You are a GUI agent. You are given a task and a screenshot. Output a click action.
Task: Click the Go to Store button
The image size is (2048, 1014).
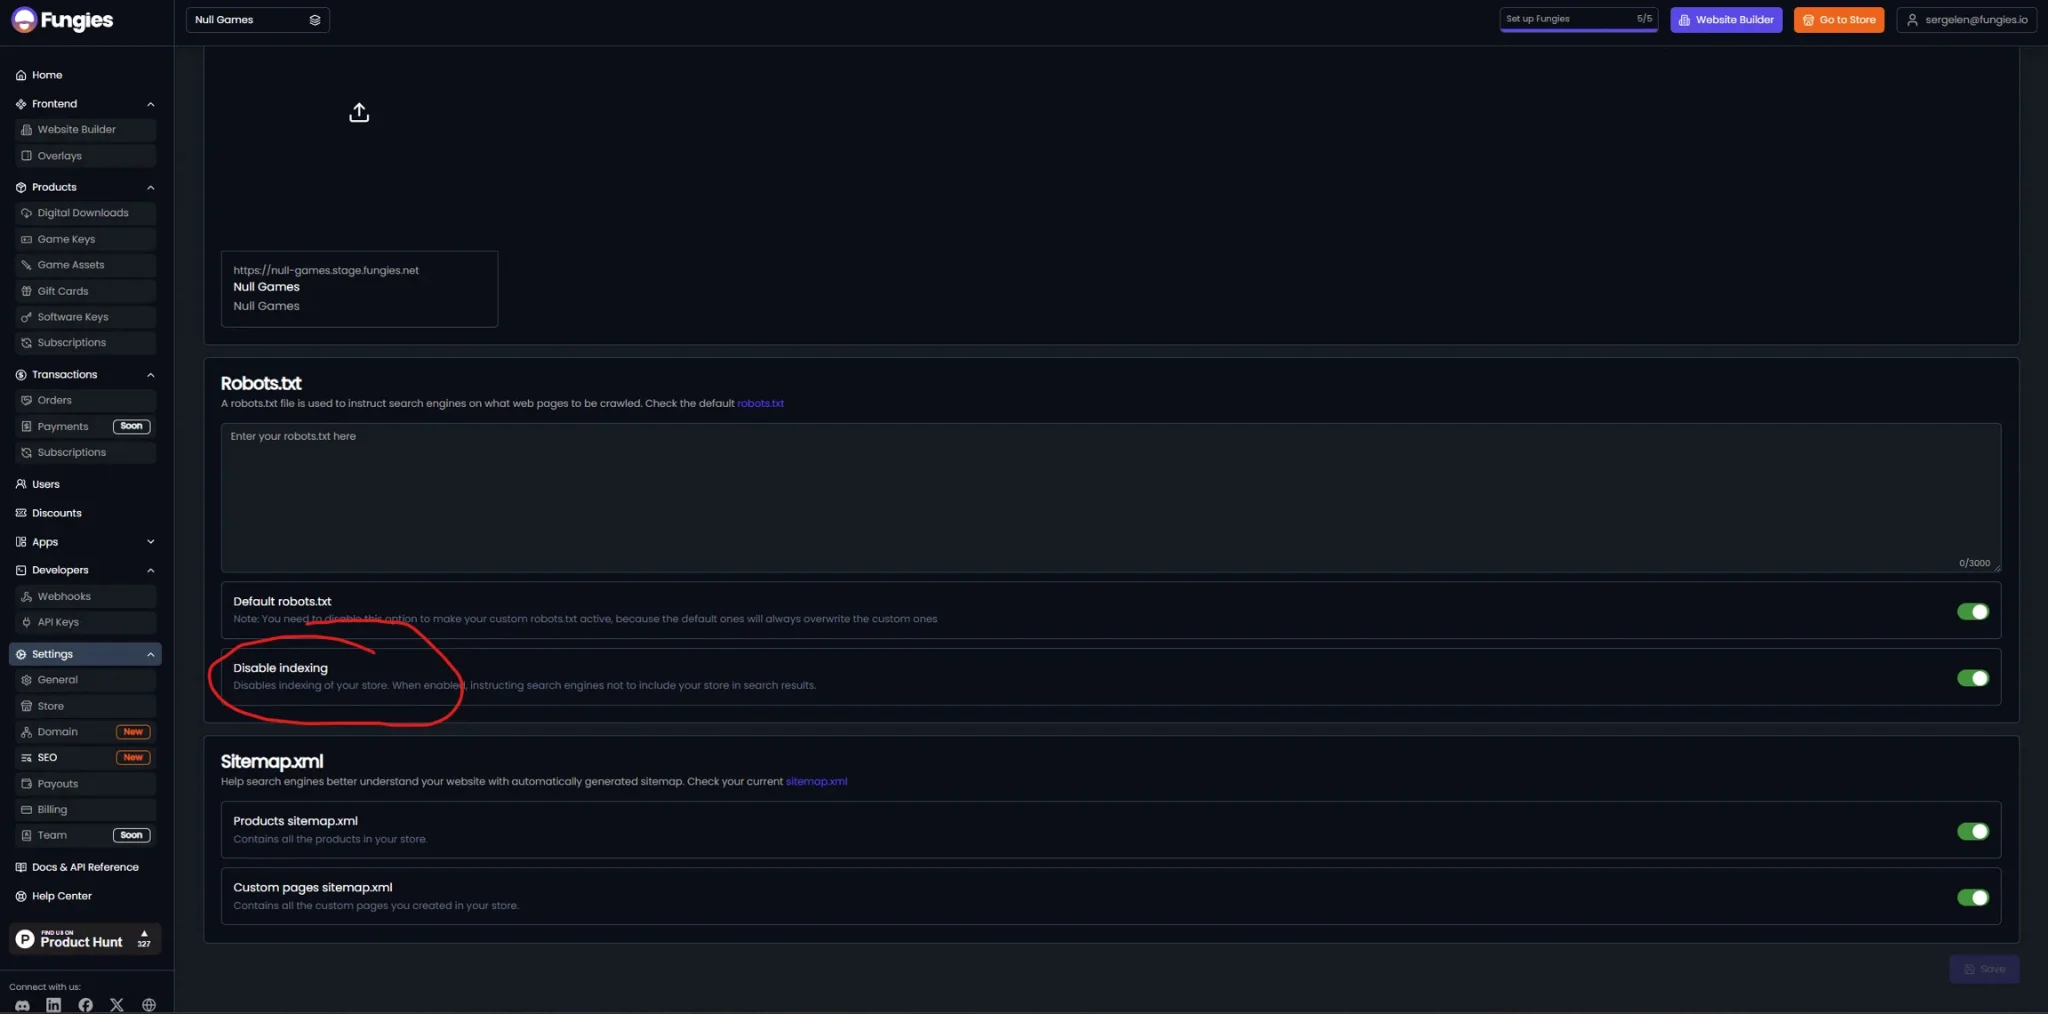(x=1839, y=20)
